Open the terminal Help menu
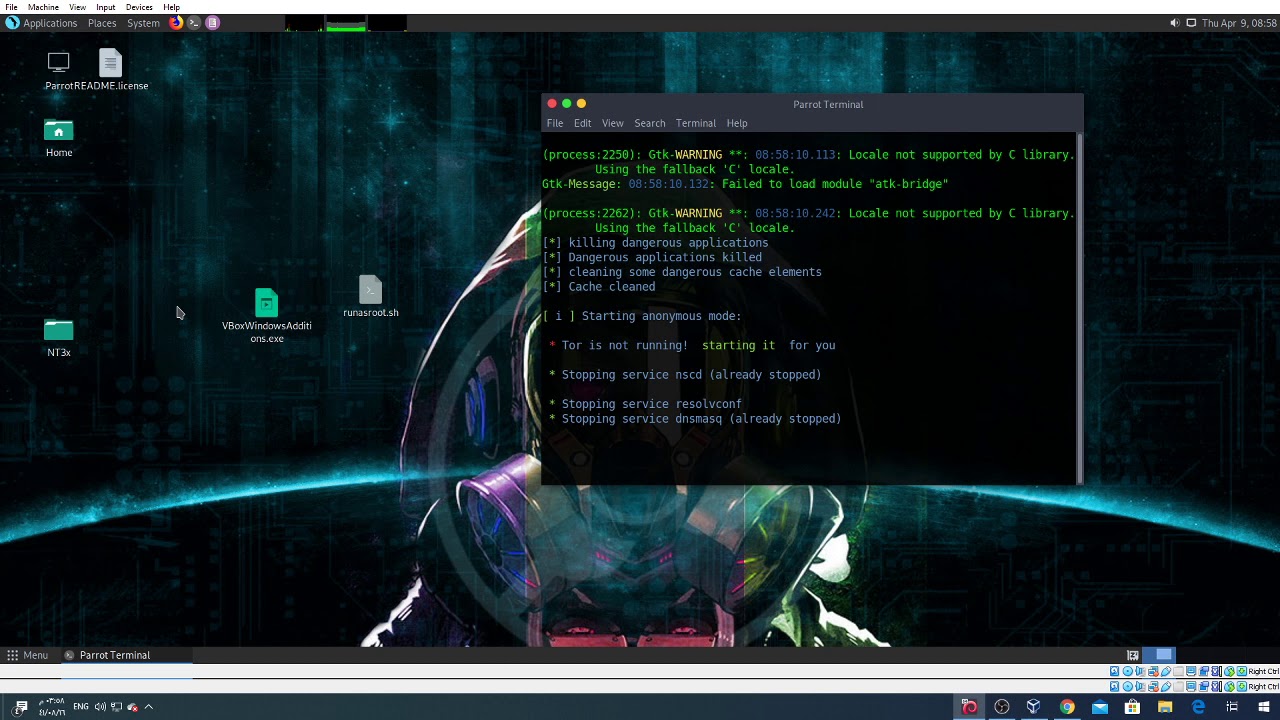The image size is (1280, 720). point(737,123)
